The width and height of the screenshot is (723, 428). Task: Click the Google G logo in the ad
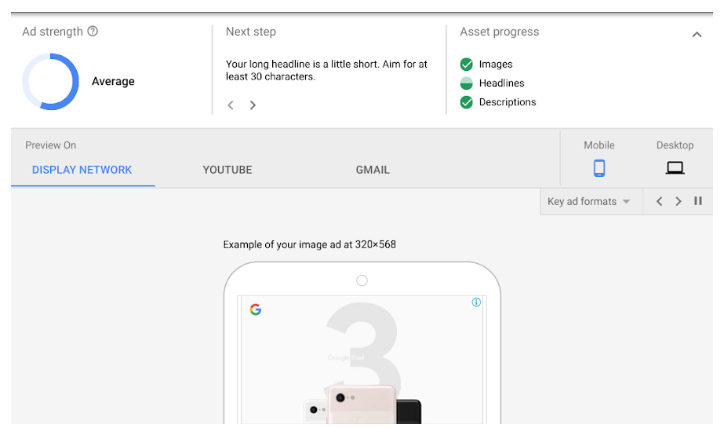(x=255, y=309)
